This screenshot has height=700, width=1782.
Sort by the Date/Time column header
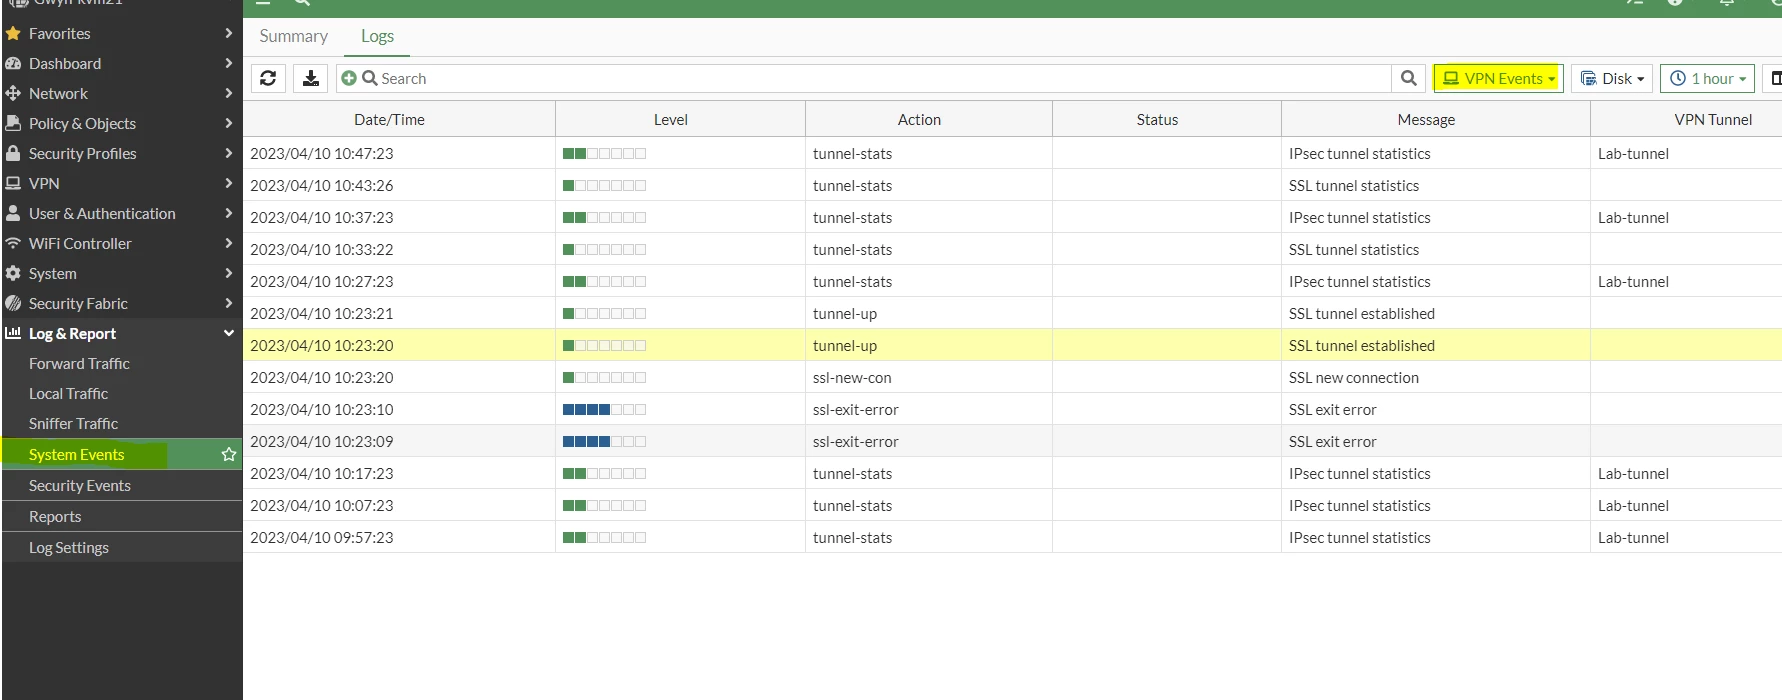coord(400,119)
